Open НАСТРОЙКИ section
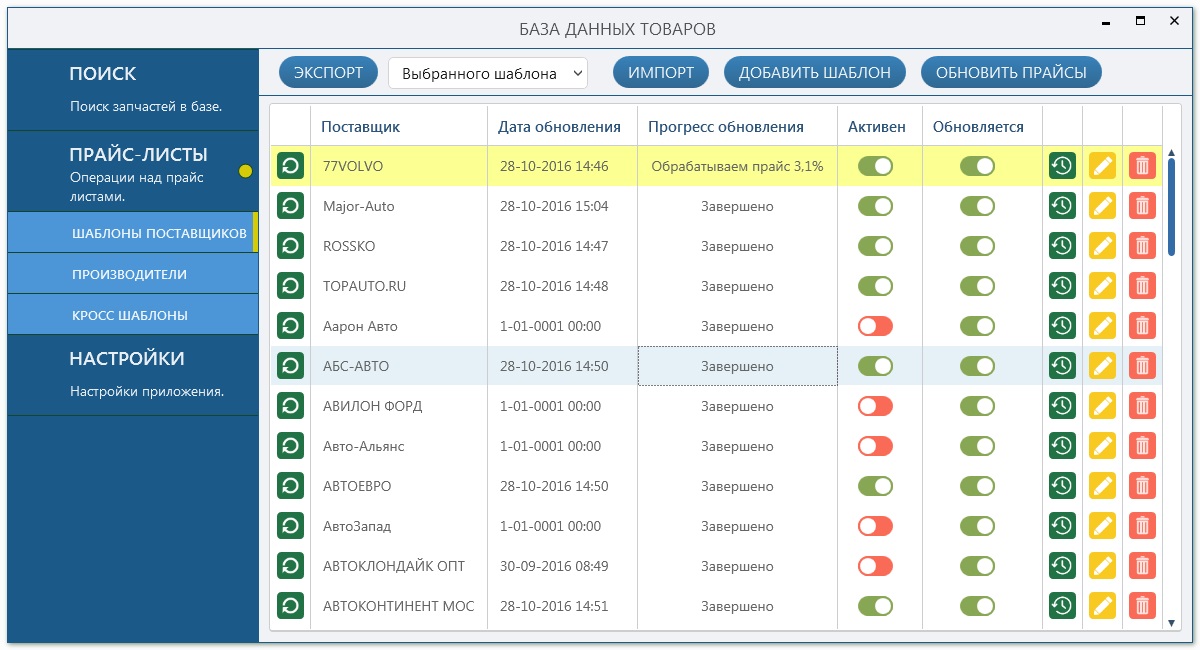The width and height of the screenshot is (1200, 650). [133, 375]
